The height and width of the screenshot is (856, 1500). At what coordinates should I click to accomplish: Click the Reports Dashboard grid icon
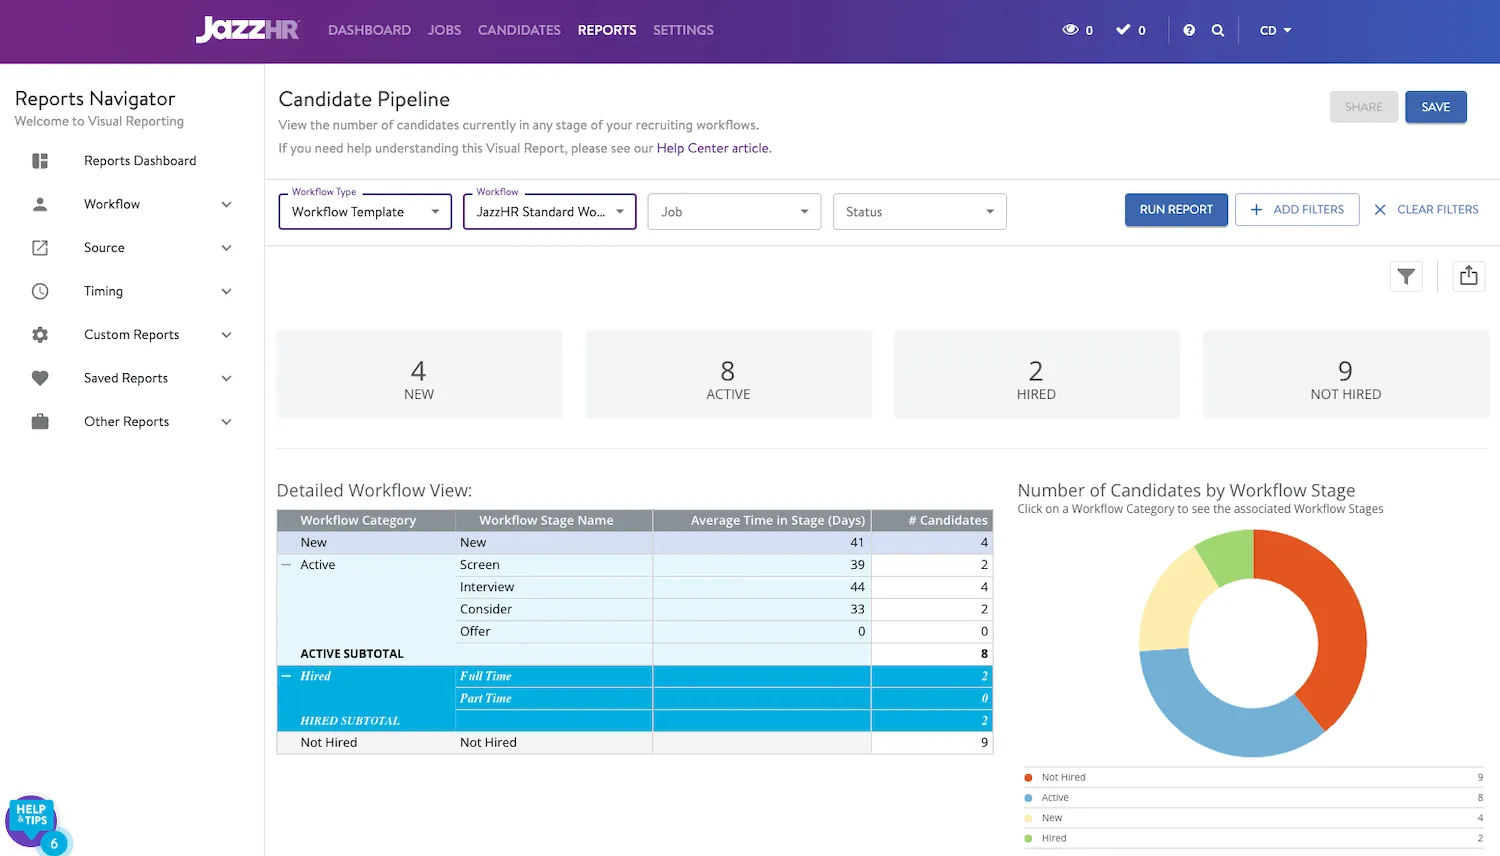(40, 161)
